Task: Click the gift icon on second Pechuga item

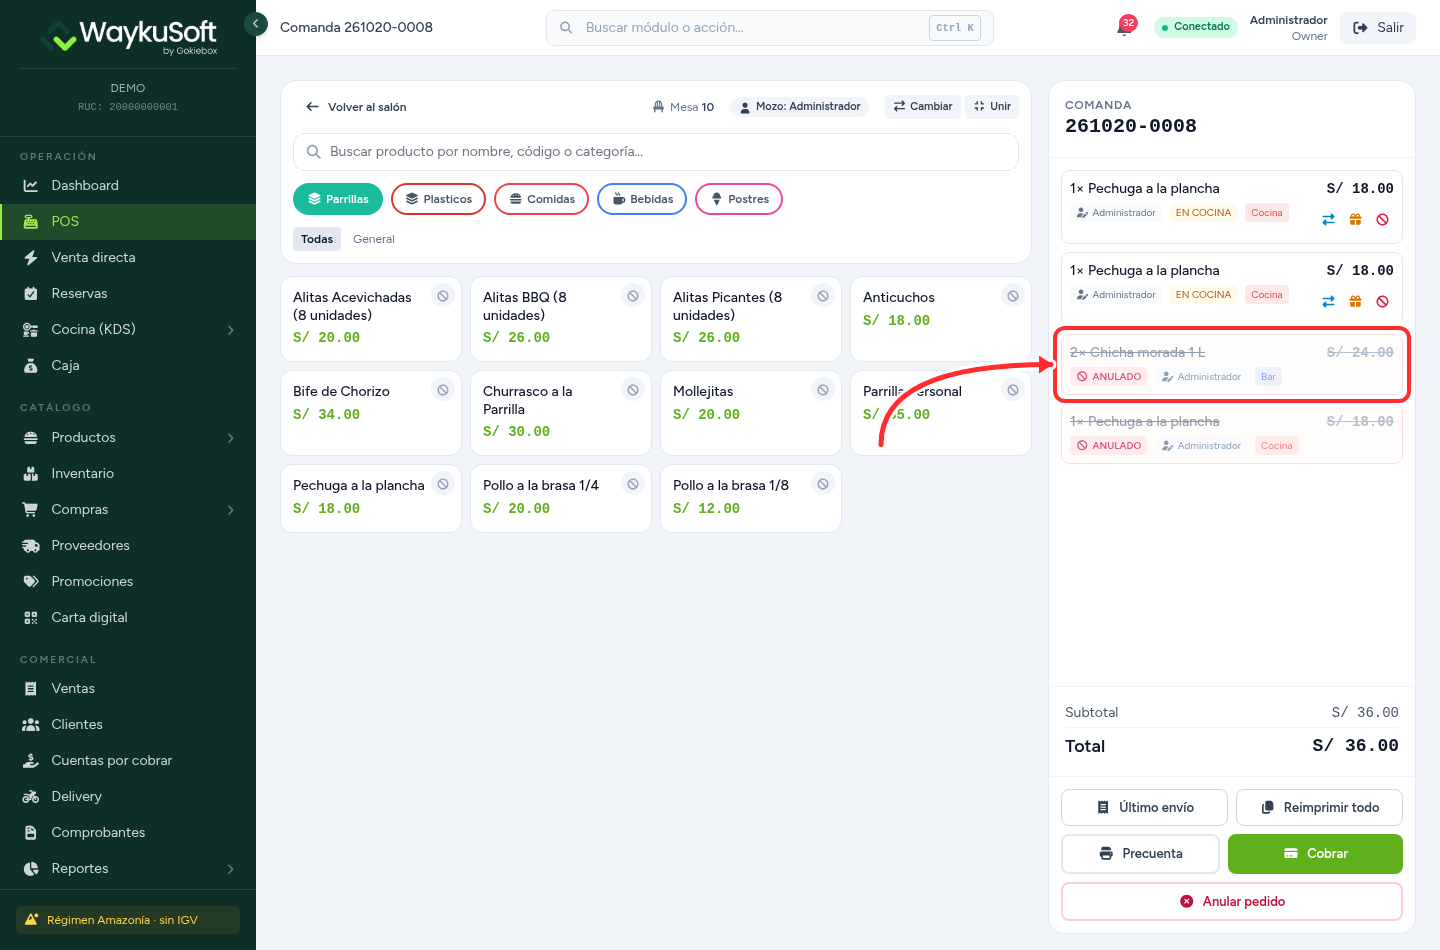Action: click(1356, 302)
